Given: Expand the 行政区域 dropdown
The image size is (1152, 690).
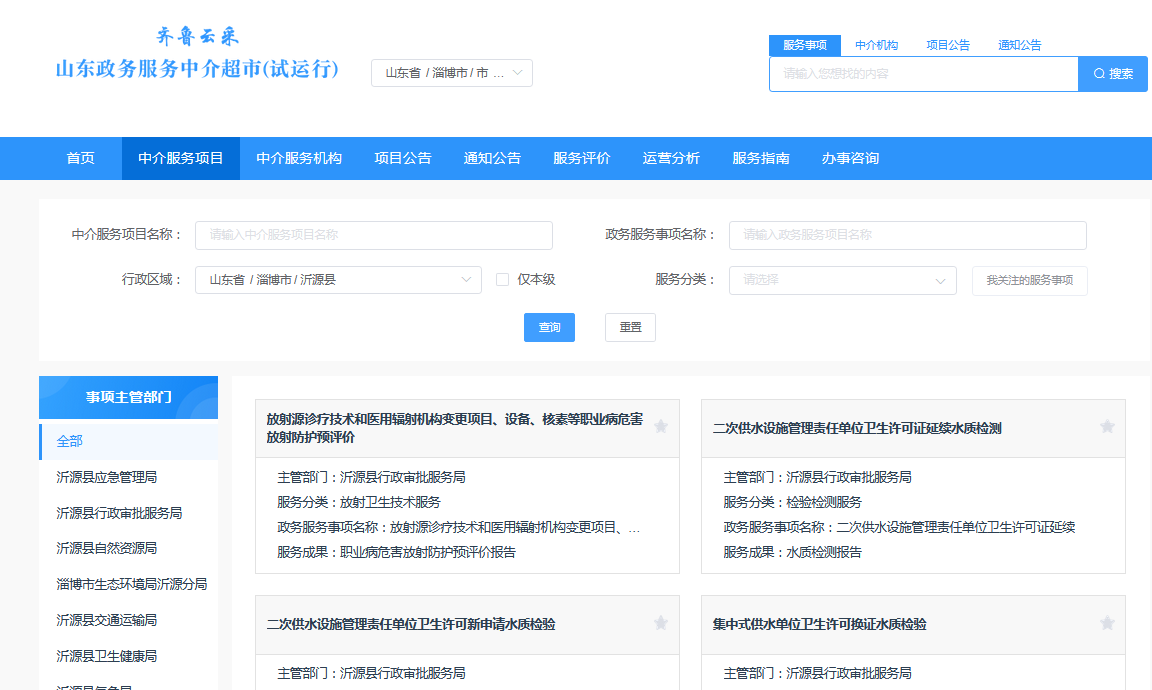Looking at the screenshot, I should (x=338, y=280).
